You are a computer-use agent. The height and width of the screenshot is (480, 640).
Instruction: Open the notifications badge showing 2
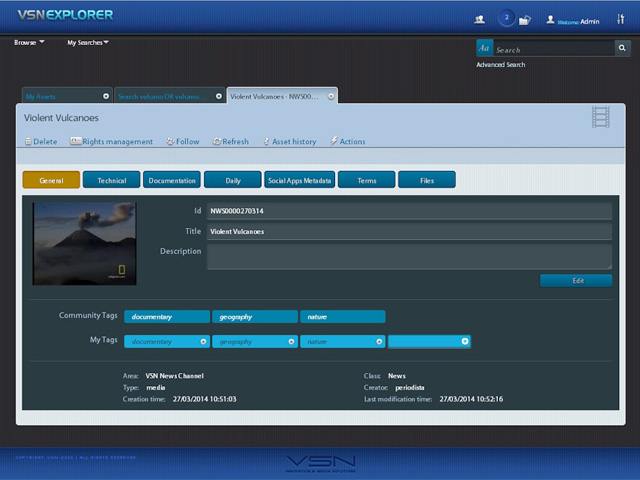(x=507, y=18)
